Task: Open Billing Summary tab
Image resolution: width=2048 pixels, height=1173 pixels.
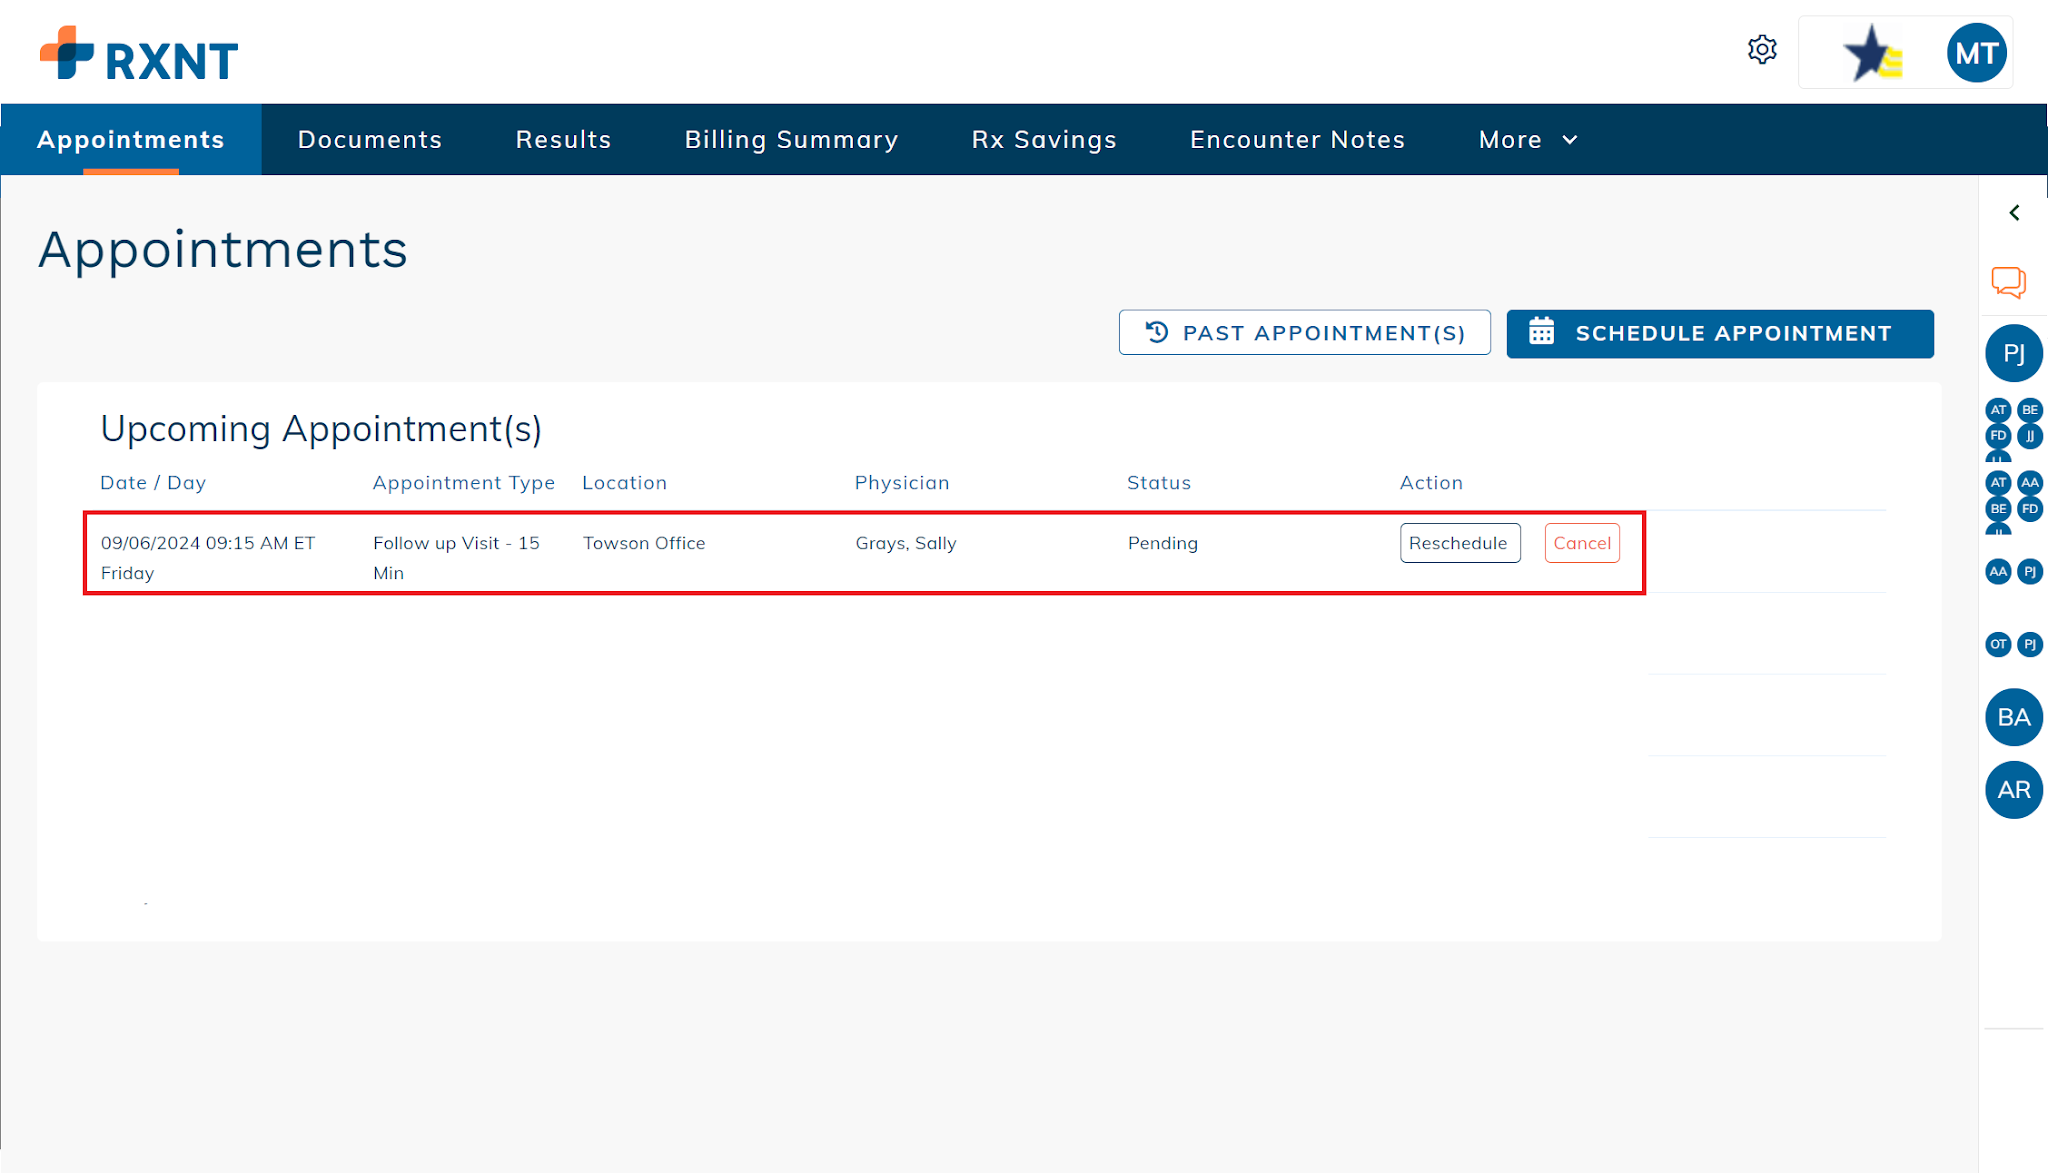Action: (791, 140)
